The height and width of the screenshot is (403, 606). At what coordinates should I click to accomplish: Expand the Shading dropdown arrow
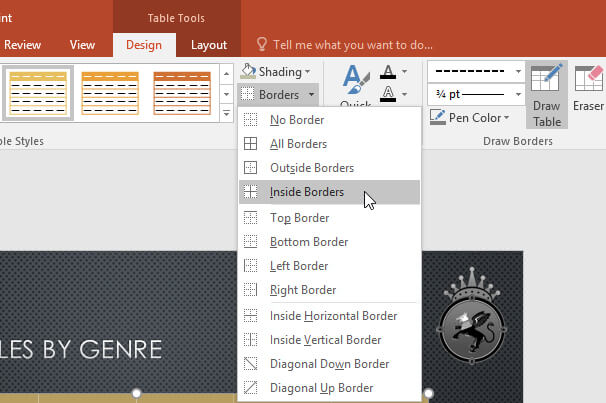click(x=308, y=71)
